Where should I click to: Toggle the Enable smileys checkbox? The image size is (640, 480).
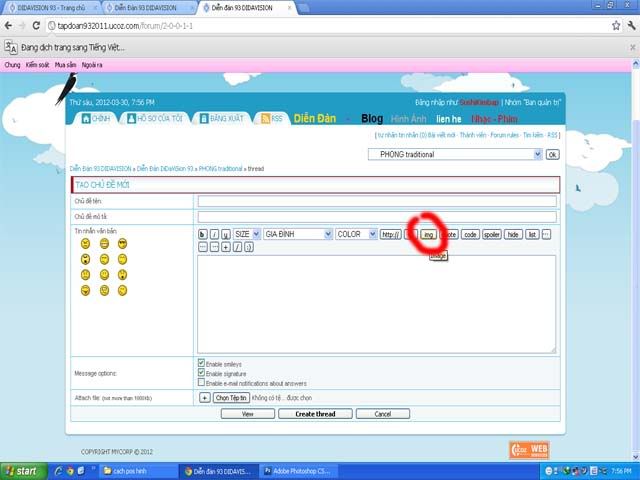(x=201, y=363)
